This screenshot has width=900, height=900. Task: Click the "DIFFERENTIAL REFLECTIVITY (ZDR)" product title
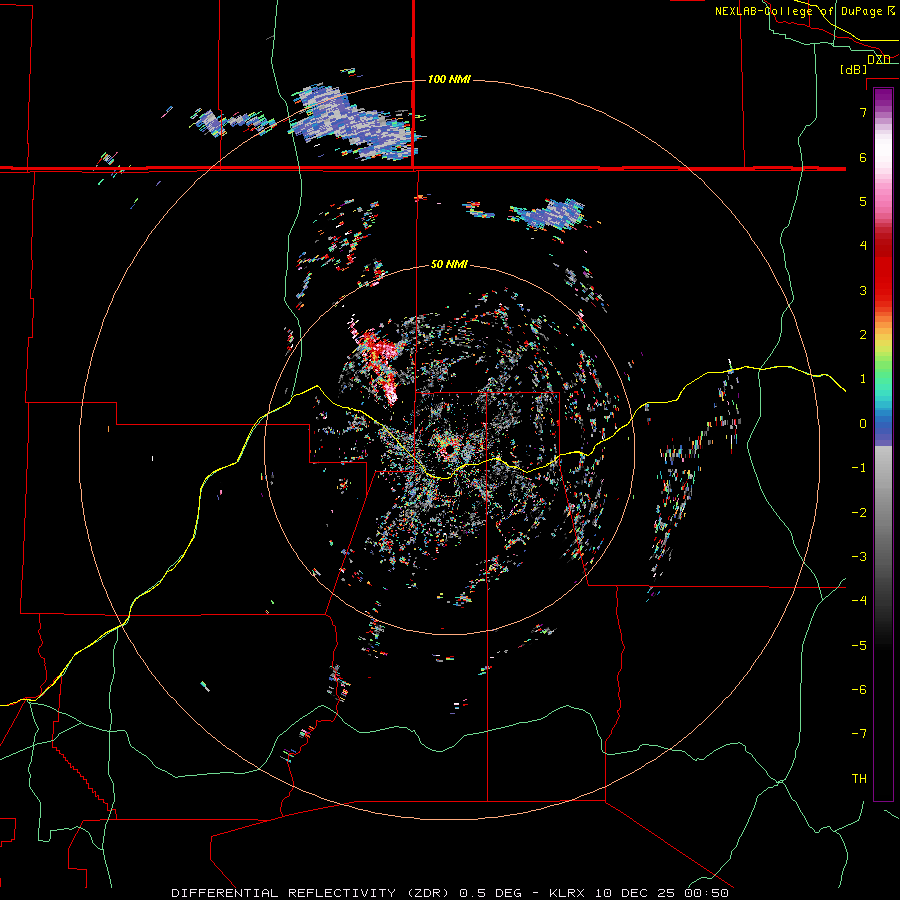click(311, 893)
